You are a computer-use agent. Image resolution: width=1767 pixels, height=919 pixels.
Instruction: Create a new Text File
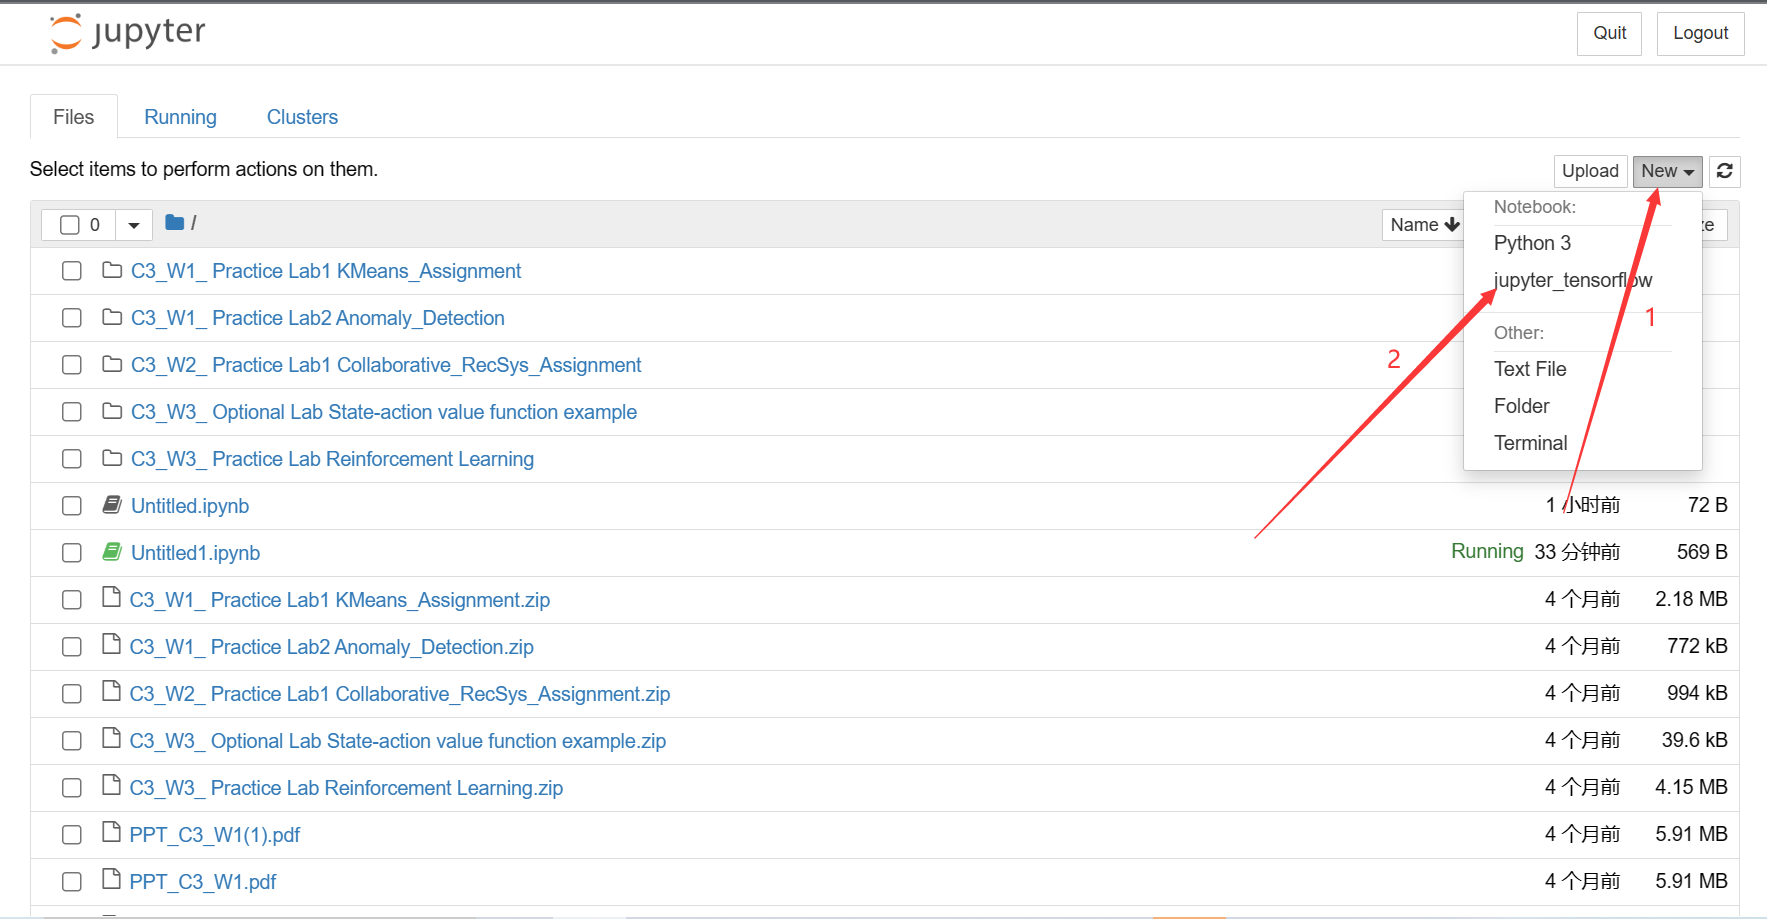[x=1530, y=369]
